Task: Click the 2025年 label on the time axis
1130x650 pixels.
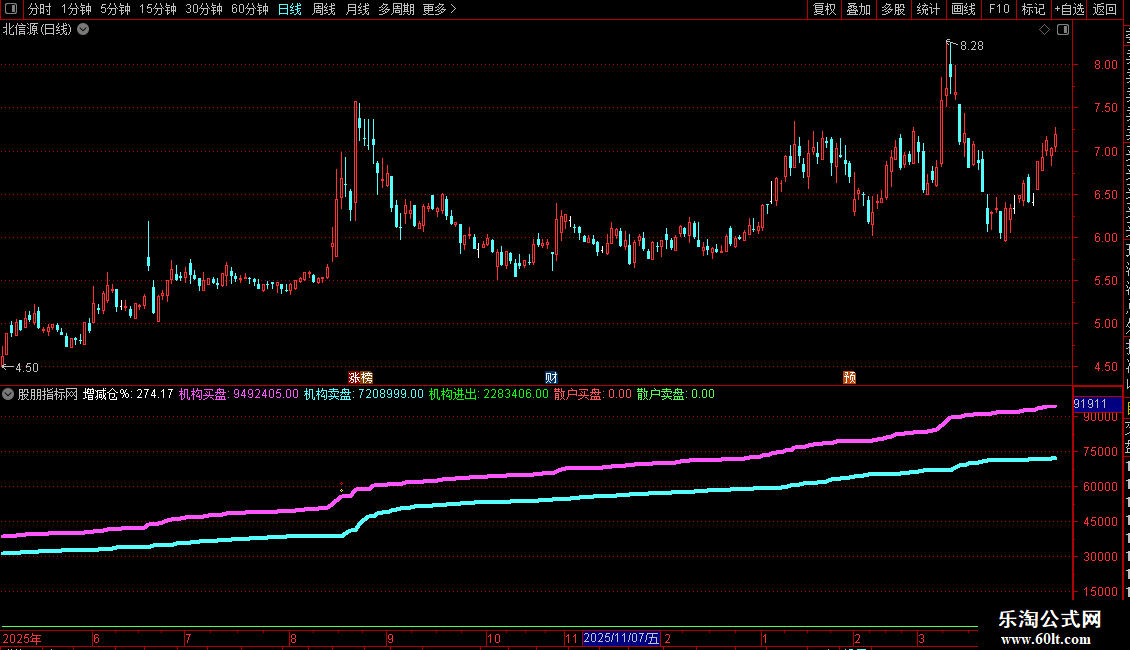Action: 22,639
